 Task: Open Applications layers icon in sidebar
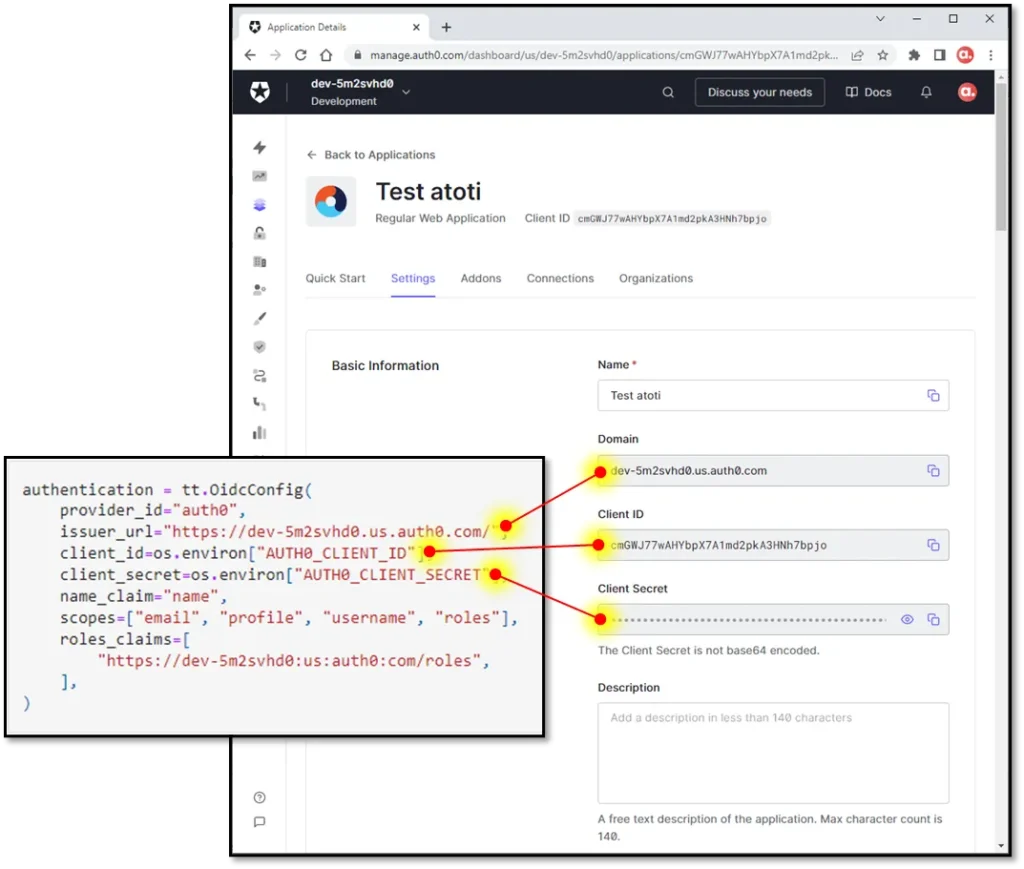pyautogui.click(x=260, y=205)
